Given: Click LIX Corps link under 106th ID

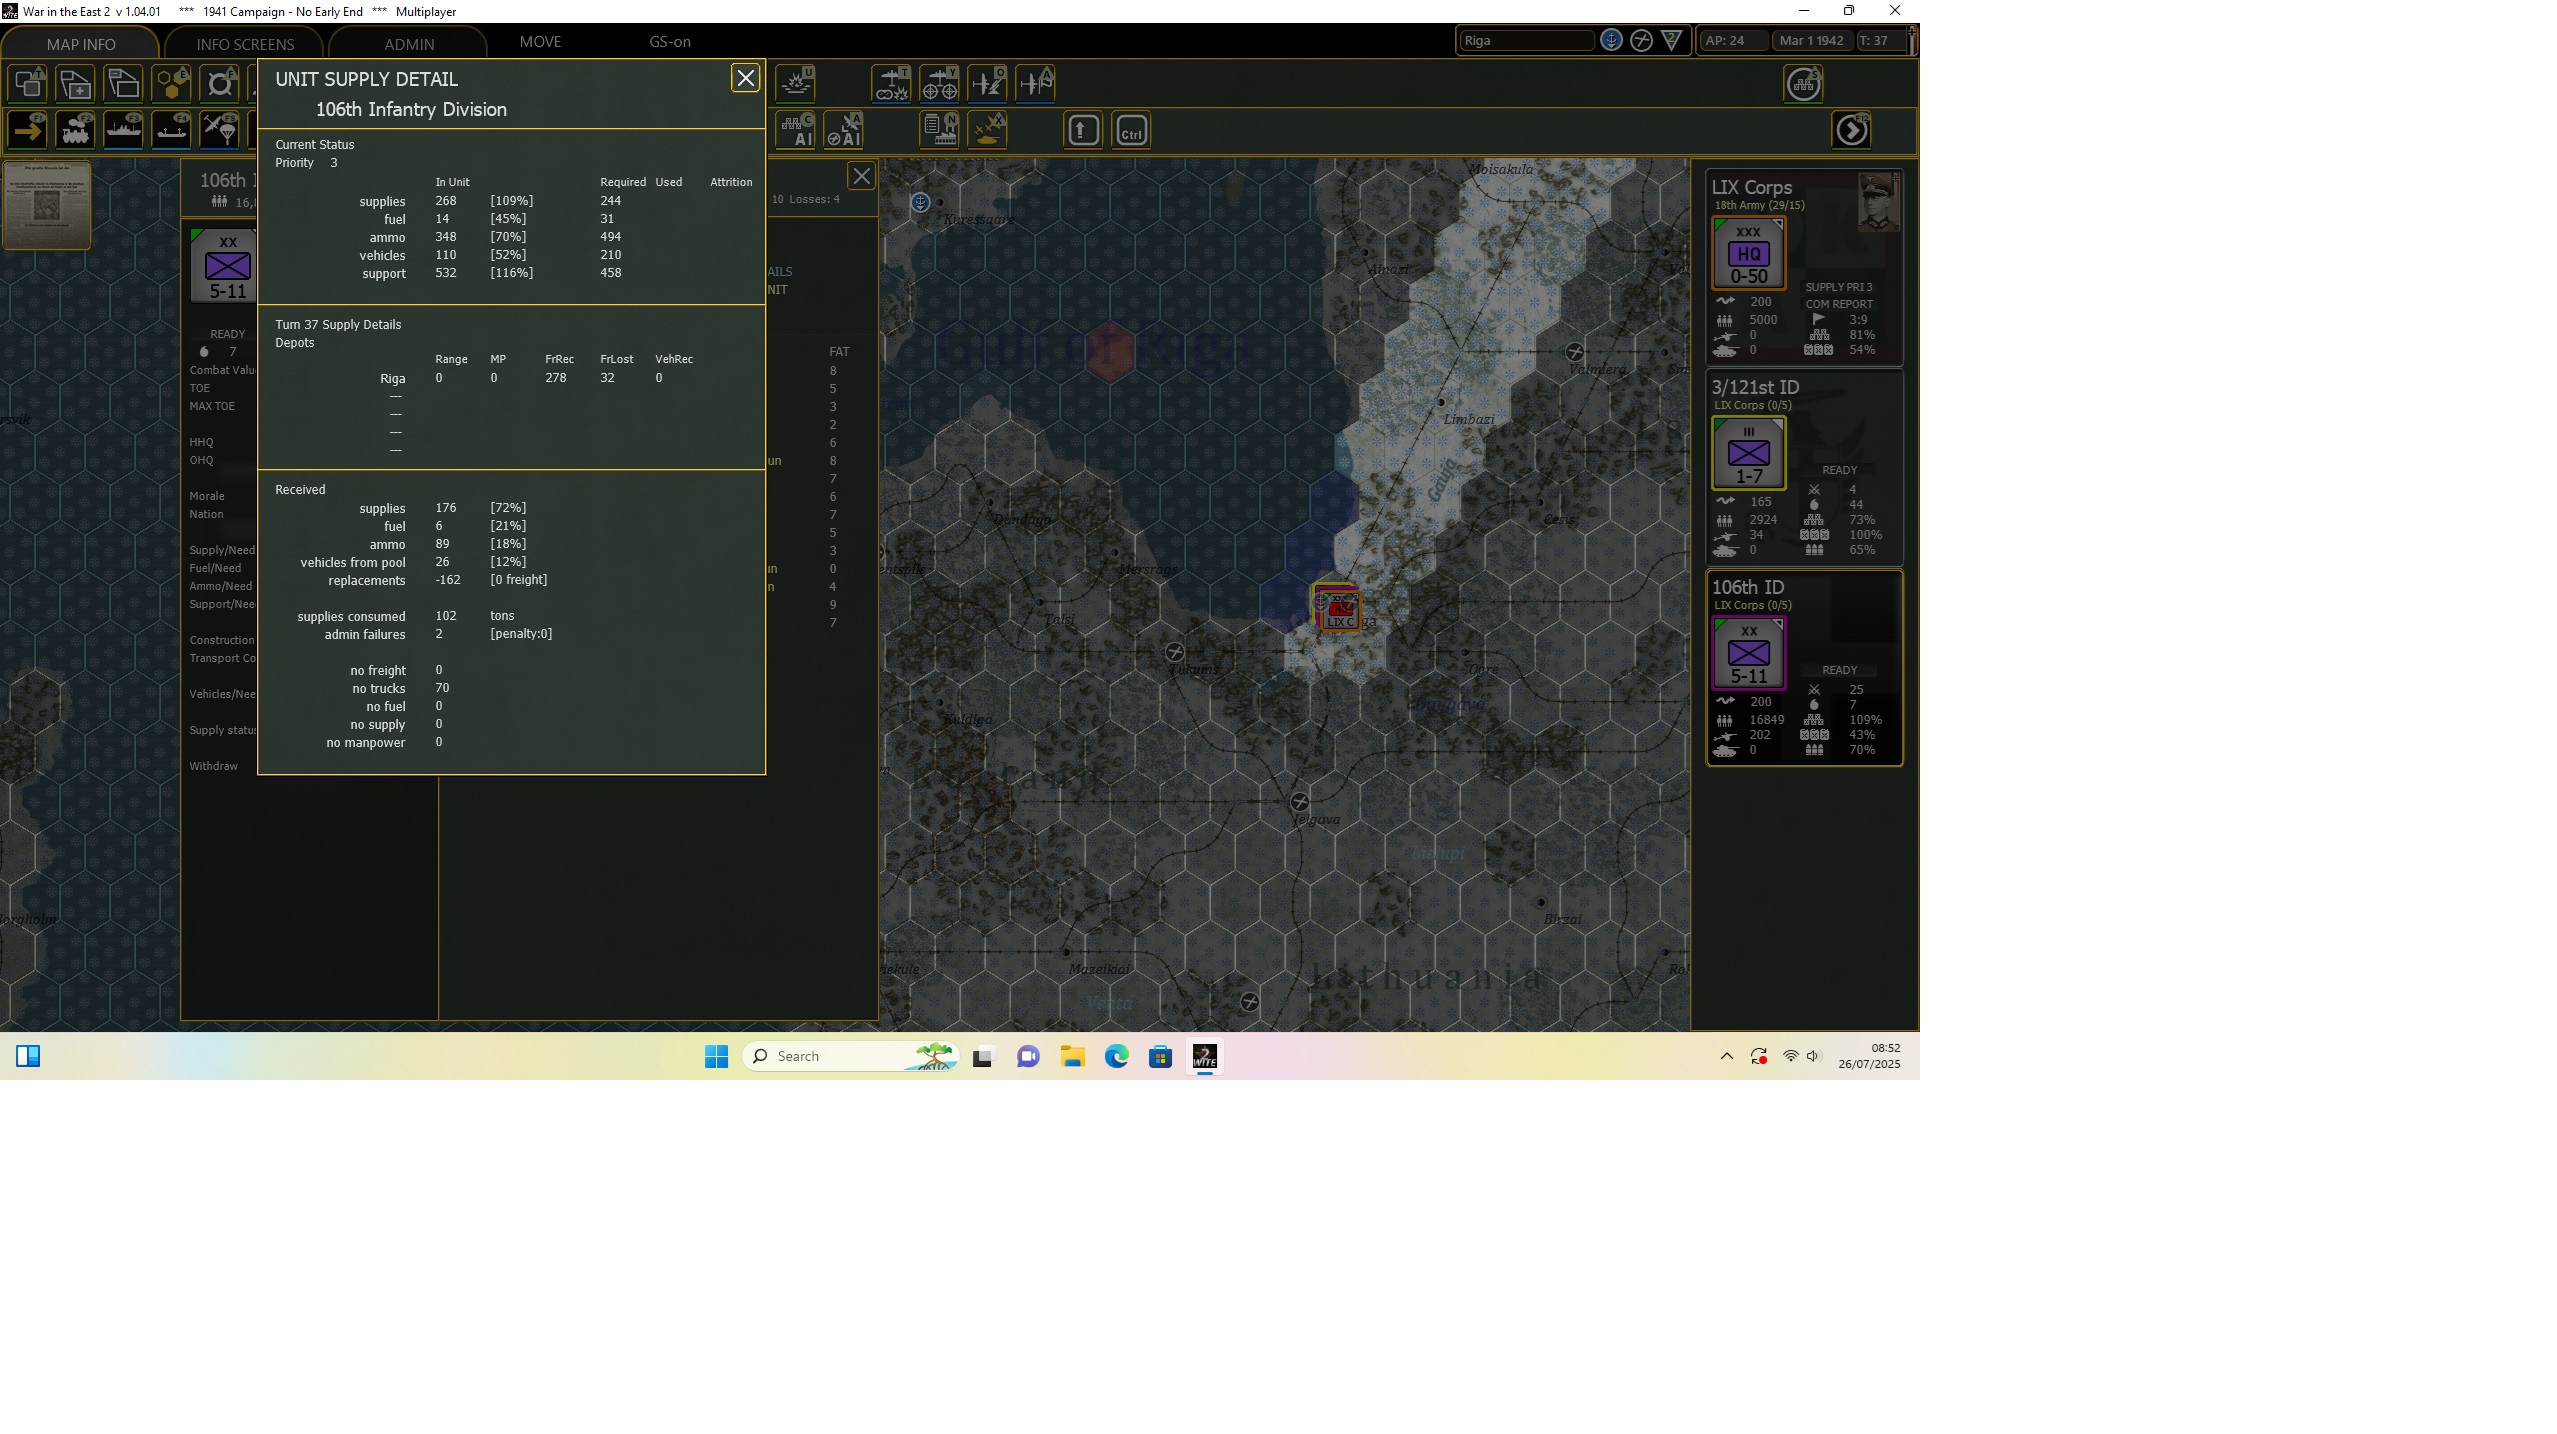Looking at the screenshot, I should (1752, 605).
